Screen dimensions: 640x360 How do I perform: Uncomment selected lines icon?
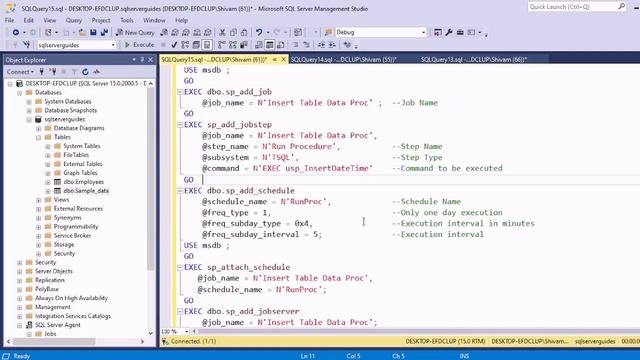tap(307, 45)
